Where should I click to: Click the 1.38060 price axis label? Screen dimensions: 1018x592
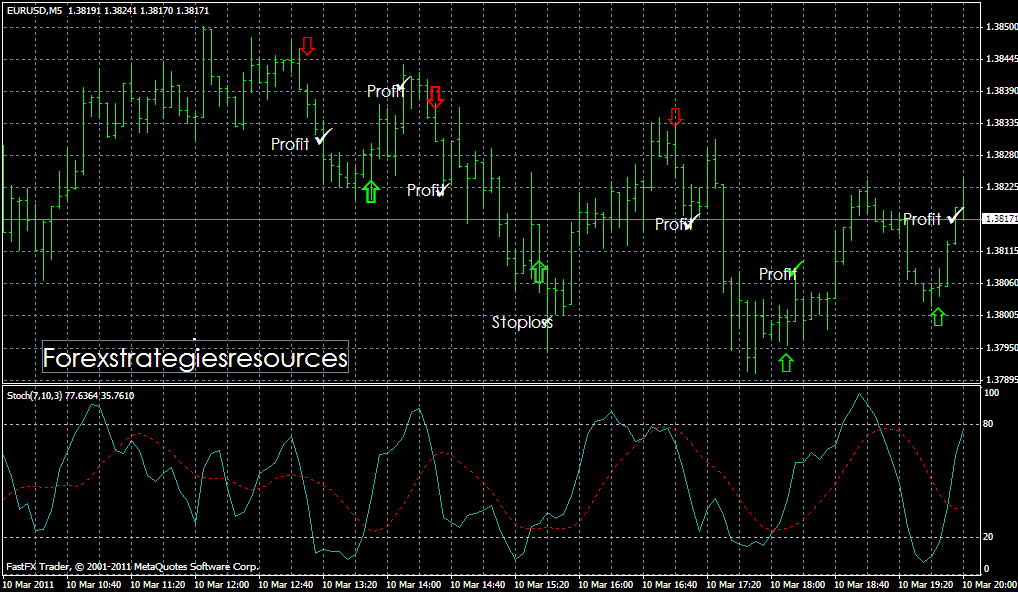pyautogui.click(x=1001, y=283)
